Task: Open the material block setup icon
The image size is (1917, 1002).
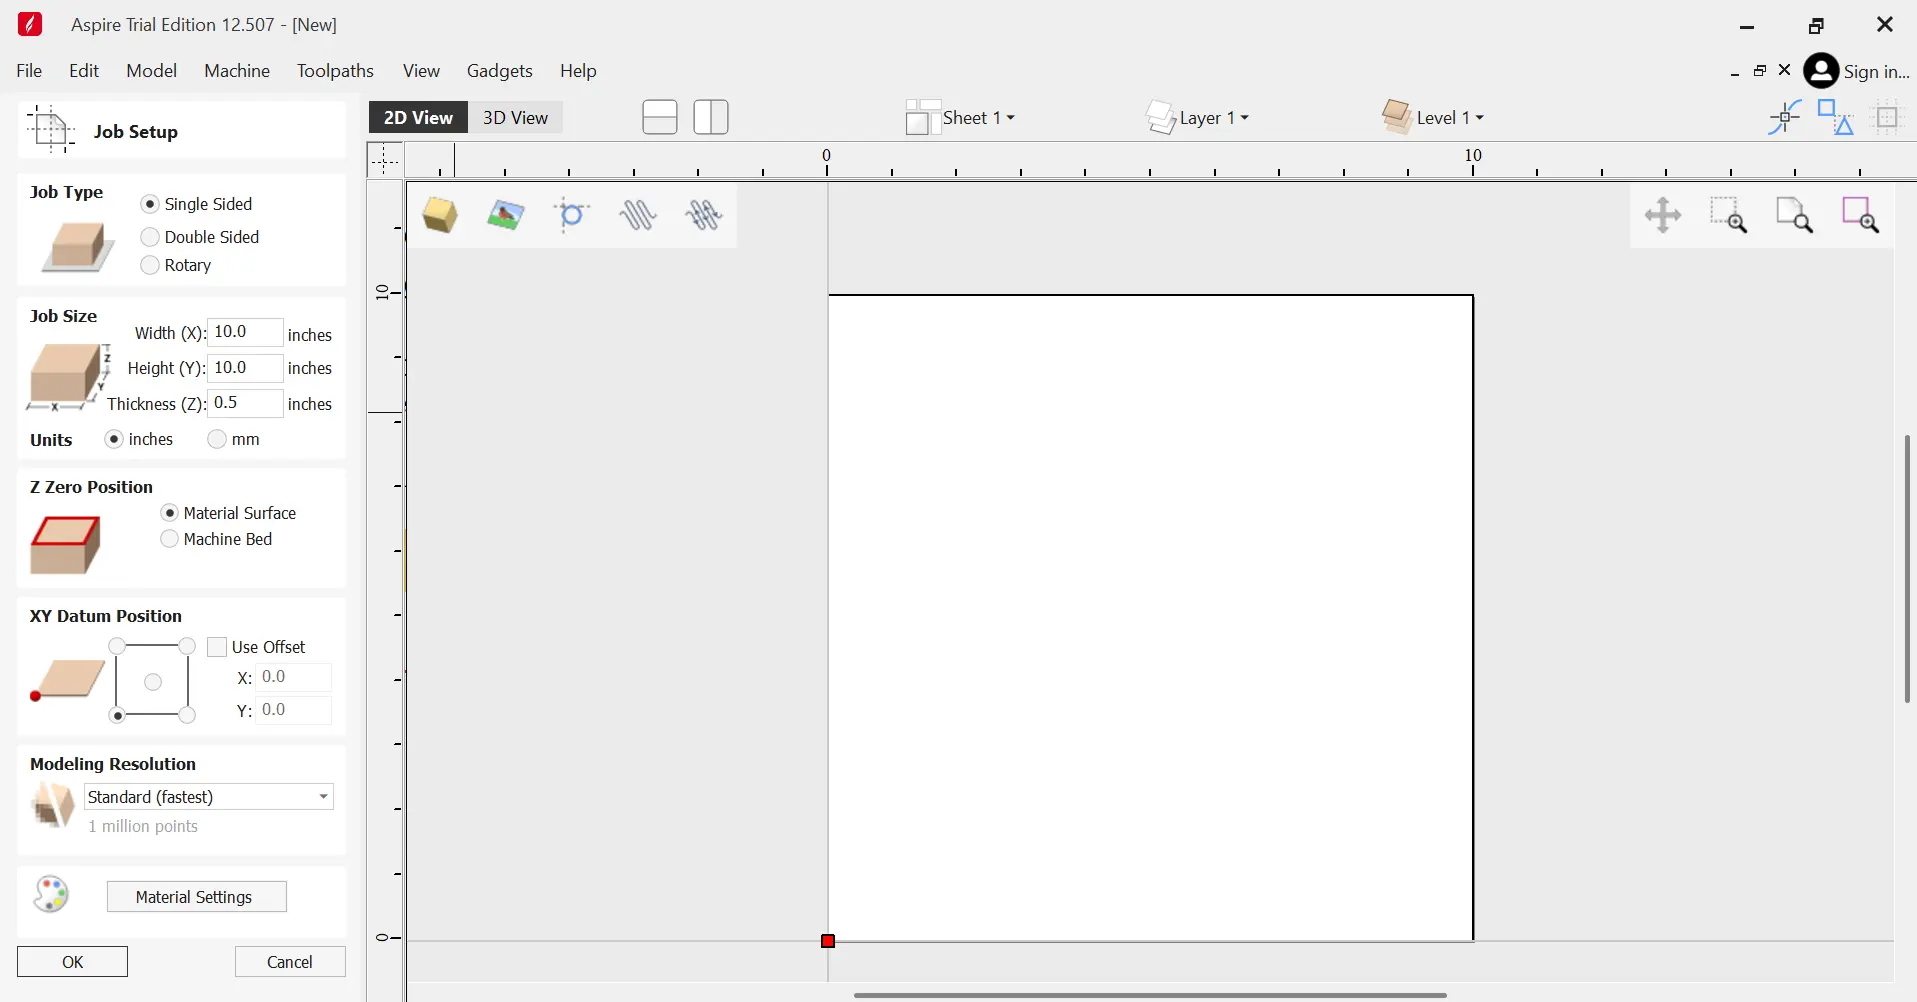Action: [440, 215]
